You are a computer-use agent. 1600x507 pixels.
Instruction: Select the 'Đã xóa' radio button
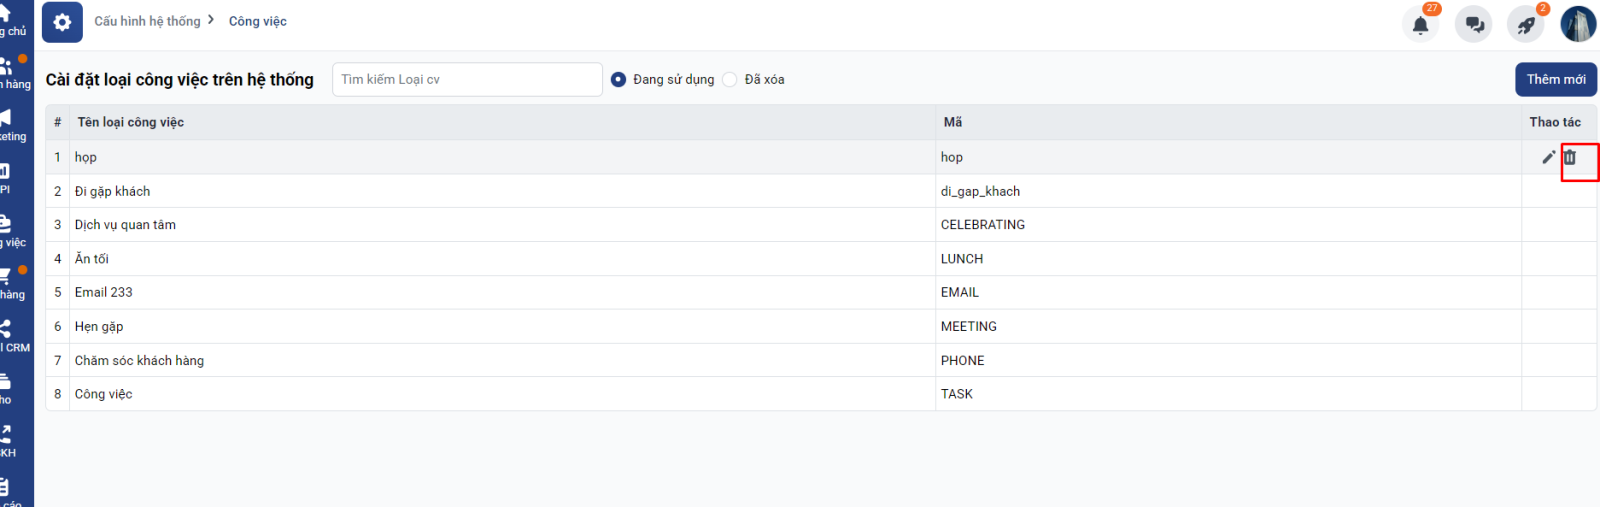coord(730,80)
